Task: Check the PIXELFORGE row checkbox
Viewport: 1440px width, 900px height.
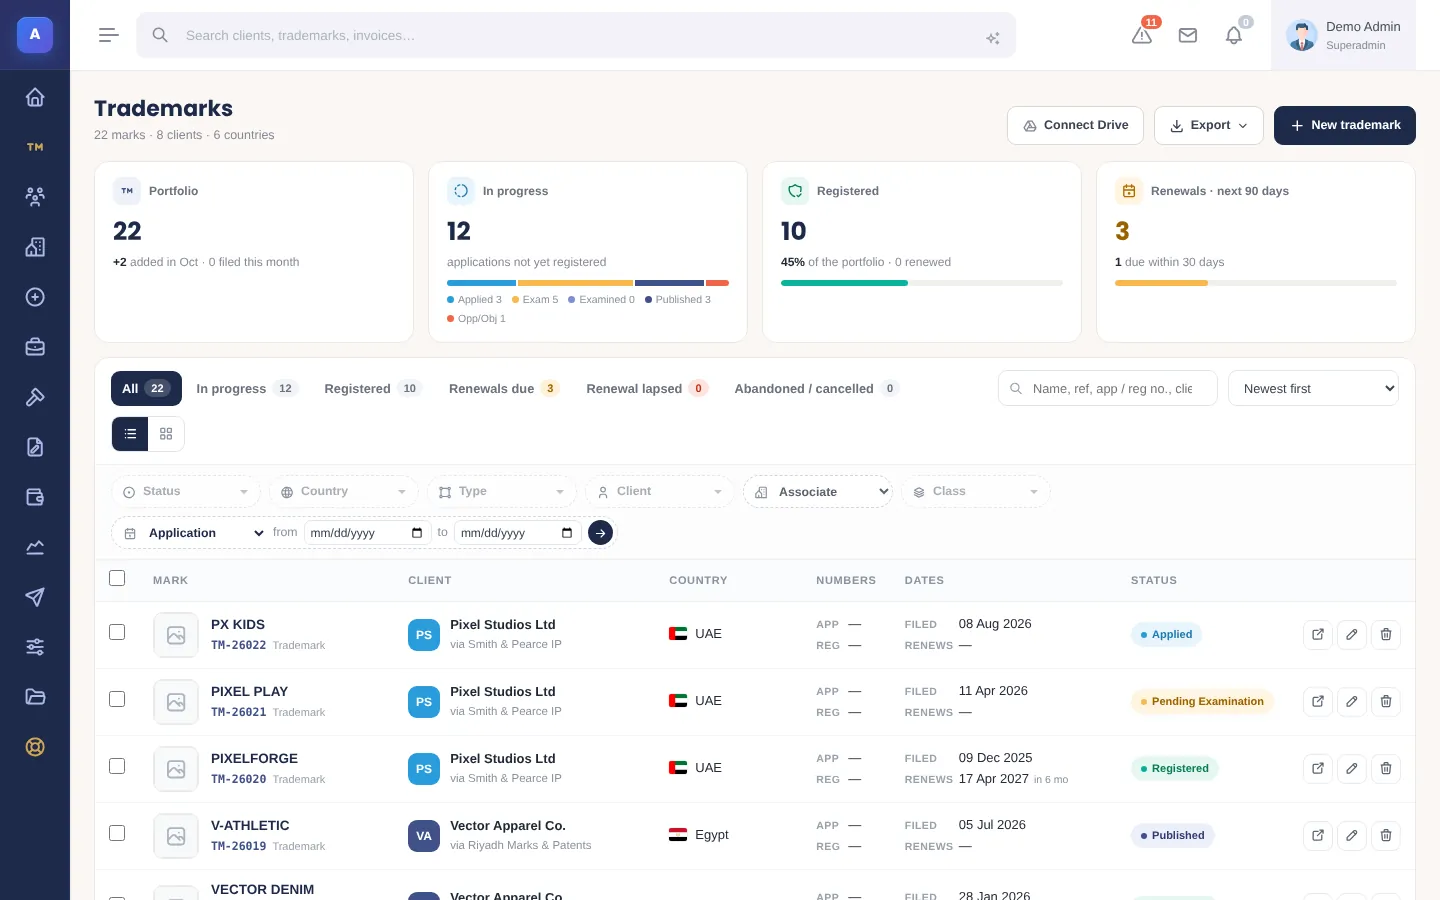Action: click(x=117, y=766)
